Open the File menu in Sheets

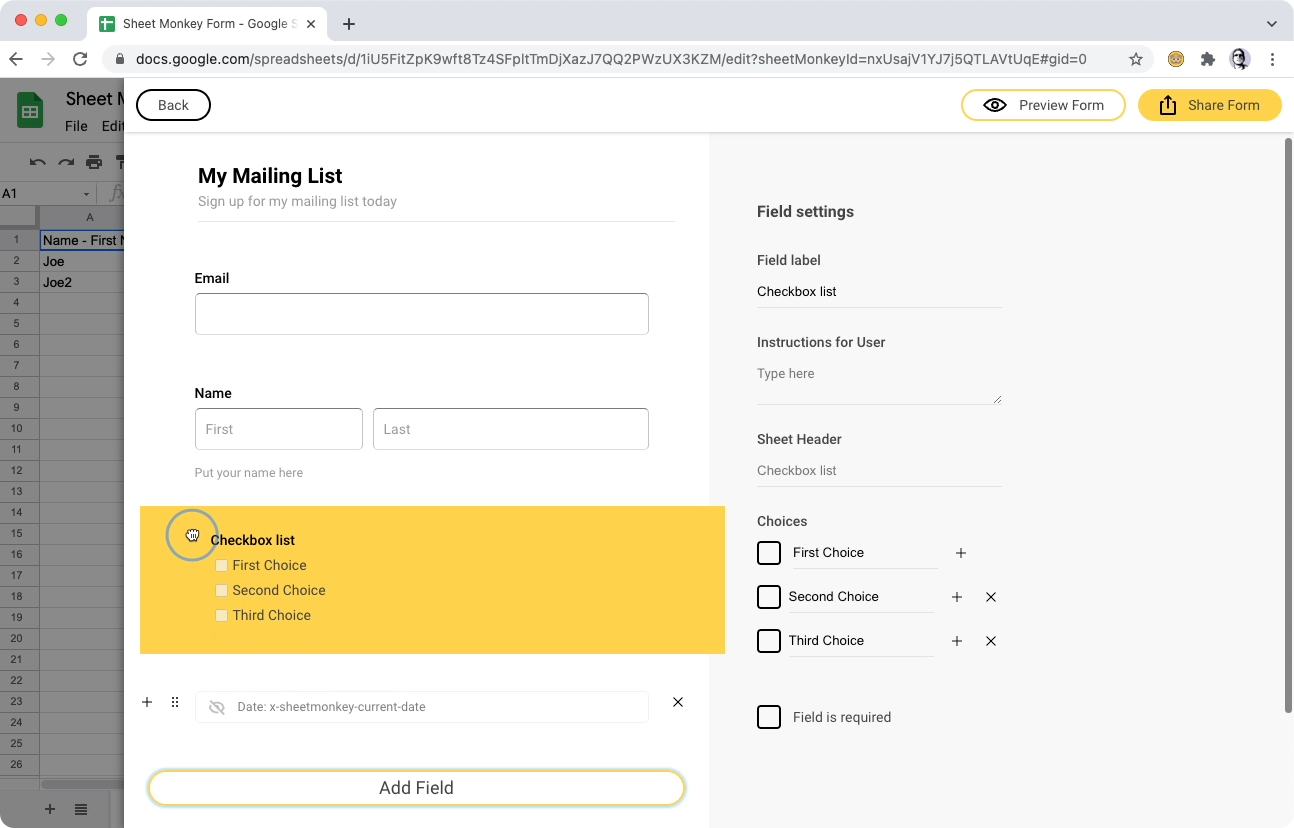(76, 126)
